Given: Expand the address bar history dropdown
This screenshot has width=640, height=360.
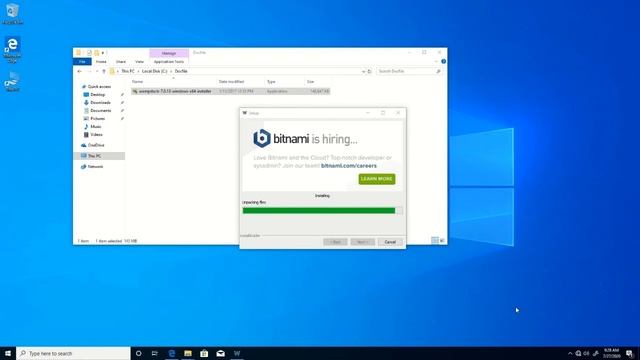Looking at the screenshot, I should tap(363, 71).
